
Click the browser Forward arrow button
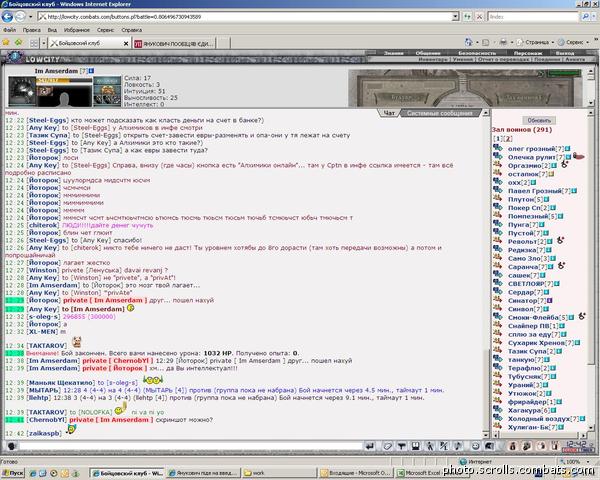pos(20,17)
